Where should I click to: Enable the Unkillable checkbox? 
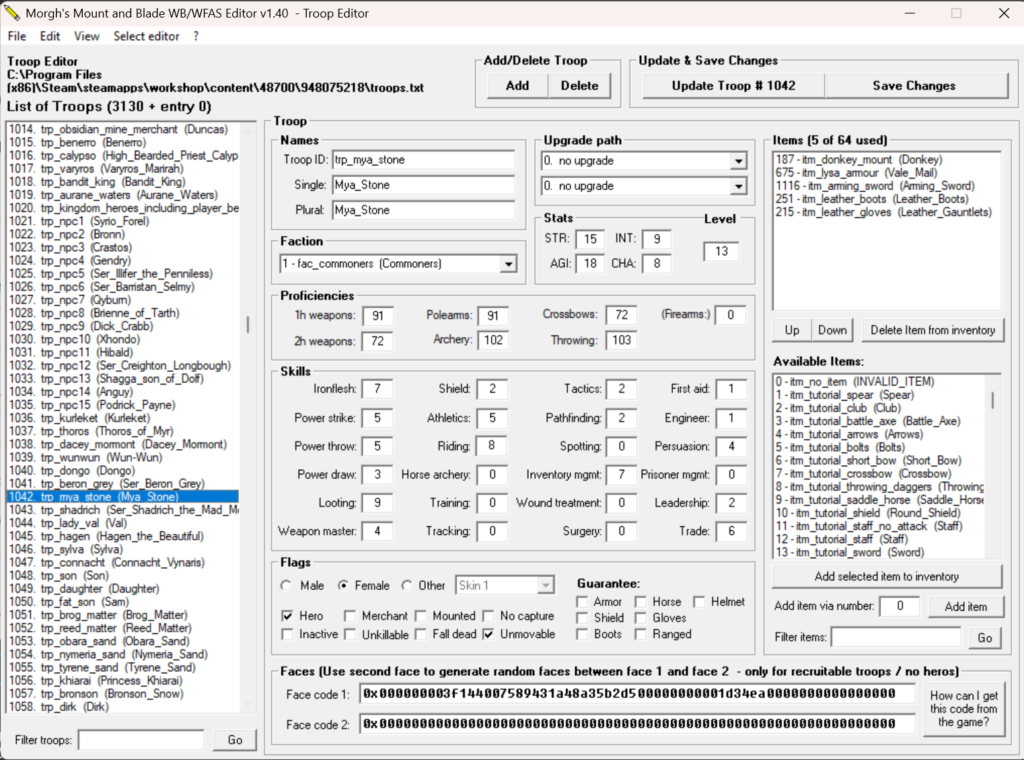click(x=350, y=634)
